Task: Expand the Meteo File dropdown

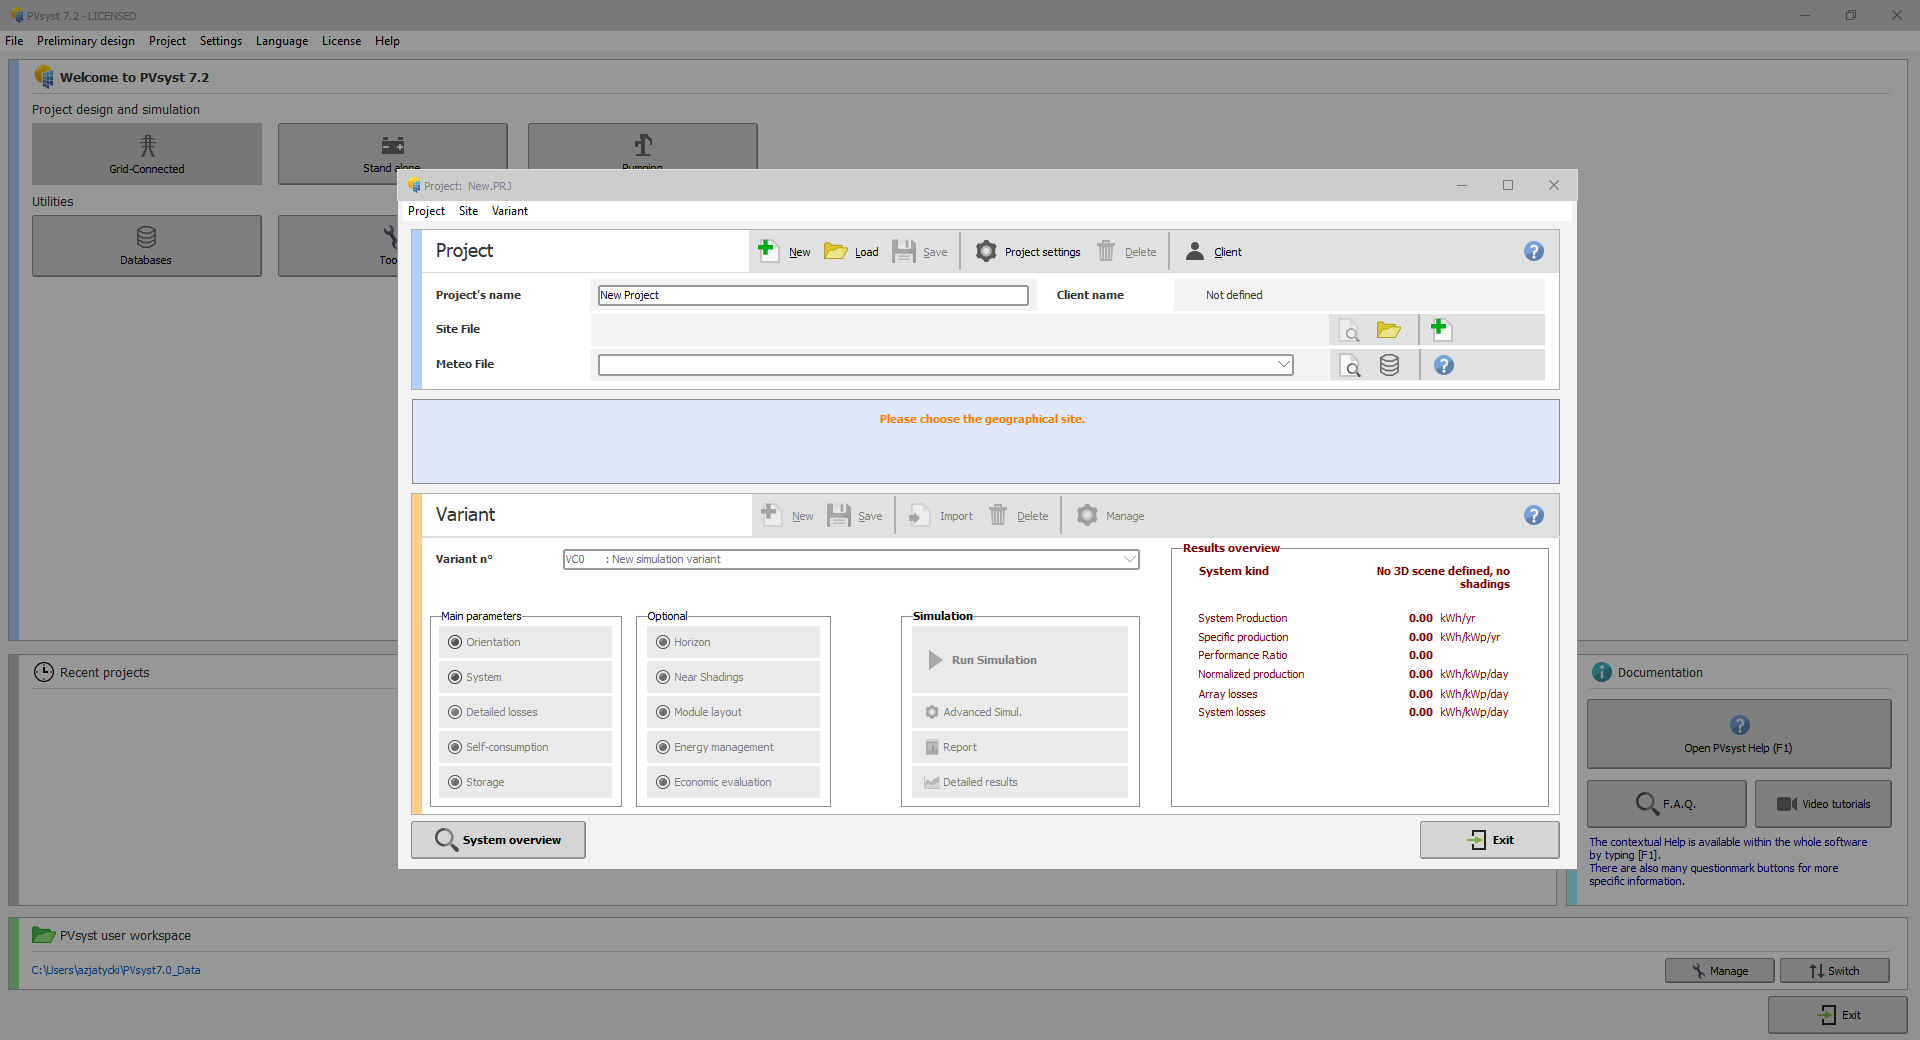Action: (x=1284, y=365)
